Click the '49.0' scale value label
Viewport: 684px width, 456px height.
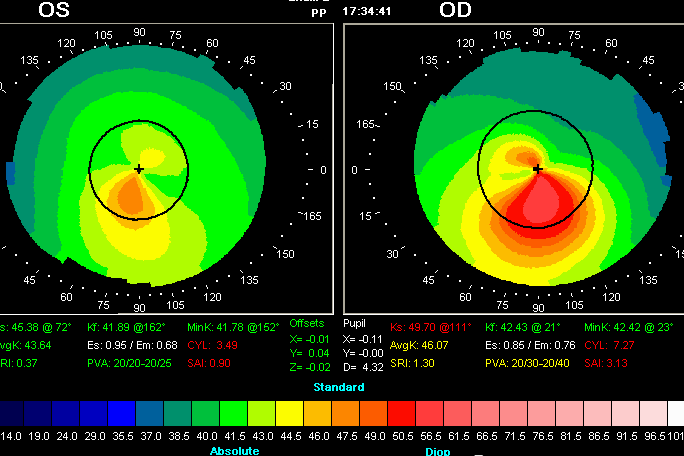tap(374, 436)
